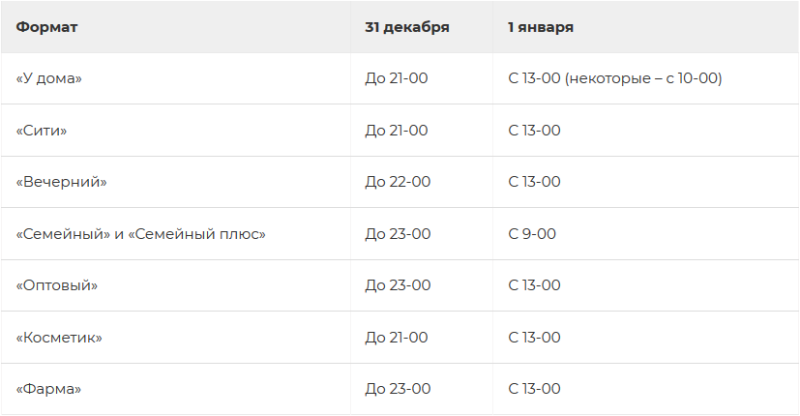Image resolution: width=800 pixels, height=416 pixels.
Task: Select «Семейный» и «Семейный плюс» cell
Action: point(141,234)
